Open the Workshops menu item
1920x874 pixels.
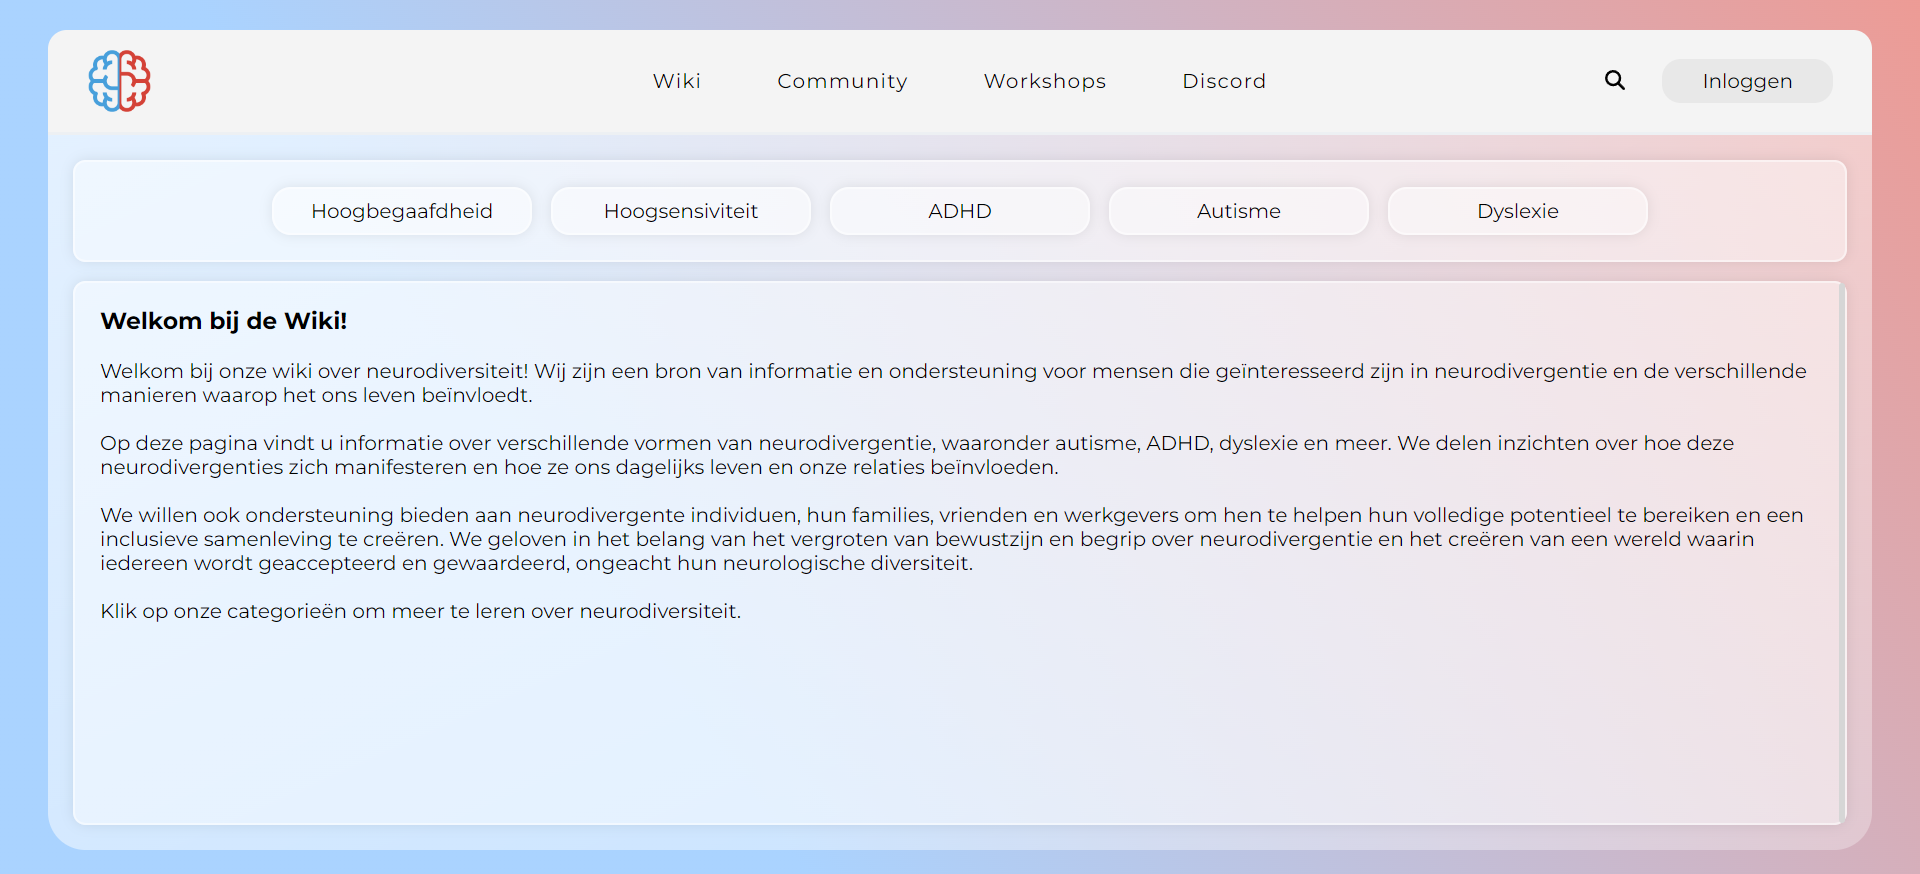coord(1044,81)
